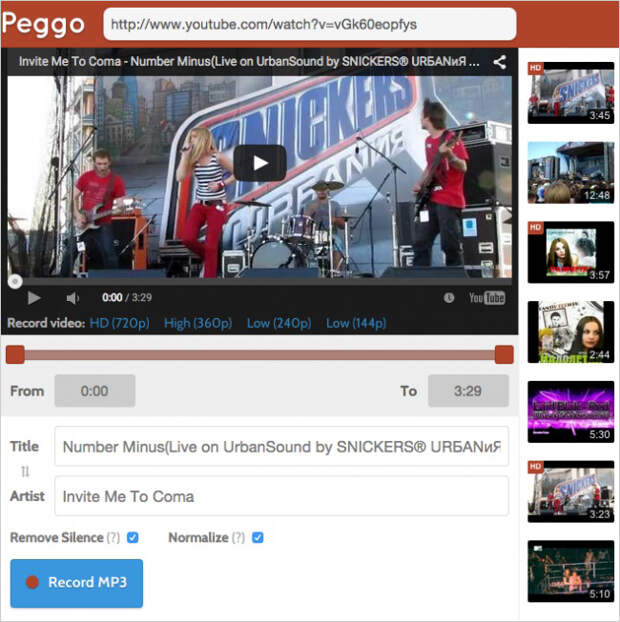Click the Remove Silence help (?) icon
The width and height of the screenshot is (620, 622).
click(113, 538)
